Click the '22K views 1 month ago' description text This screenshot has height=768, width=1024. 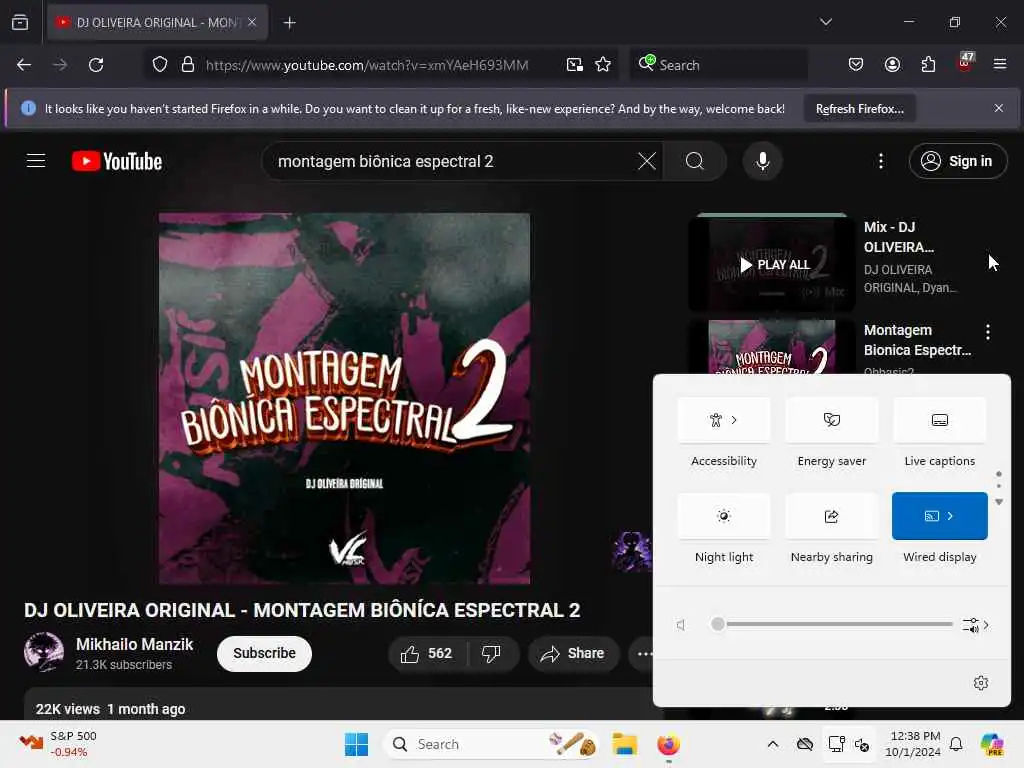[110, 709]
